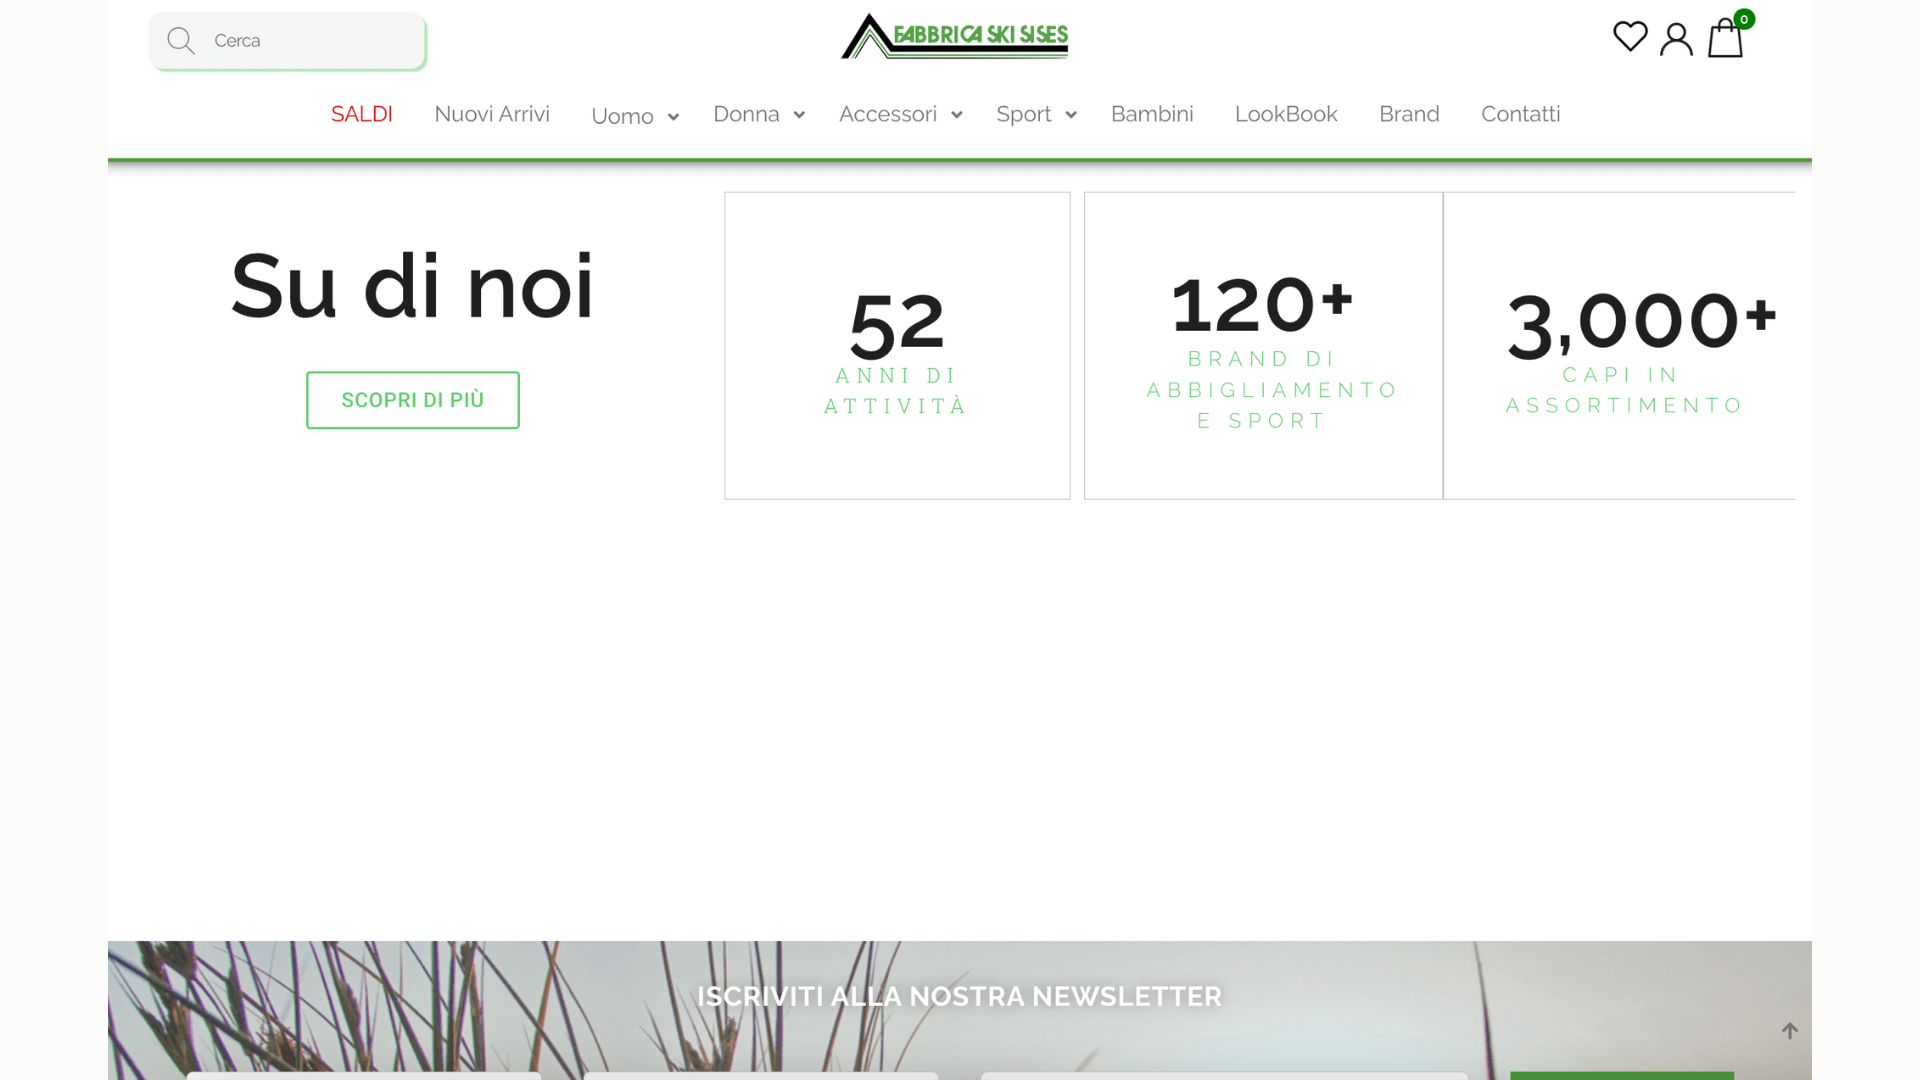Open the SALDI menu item

point(362,114)
